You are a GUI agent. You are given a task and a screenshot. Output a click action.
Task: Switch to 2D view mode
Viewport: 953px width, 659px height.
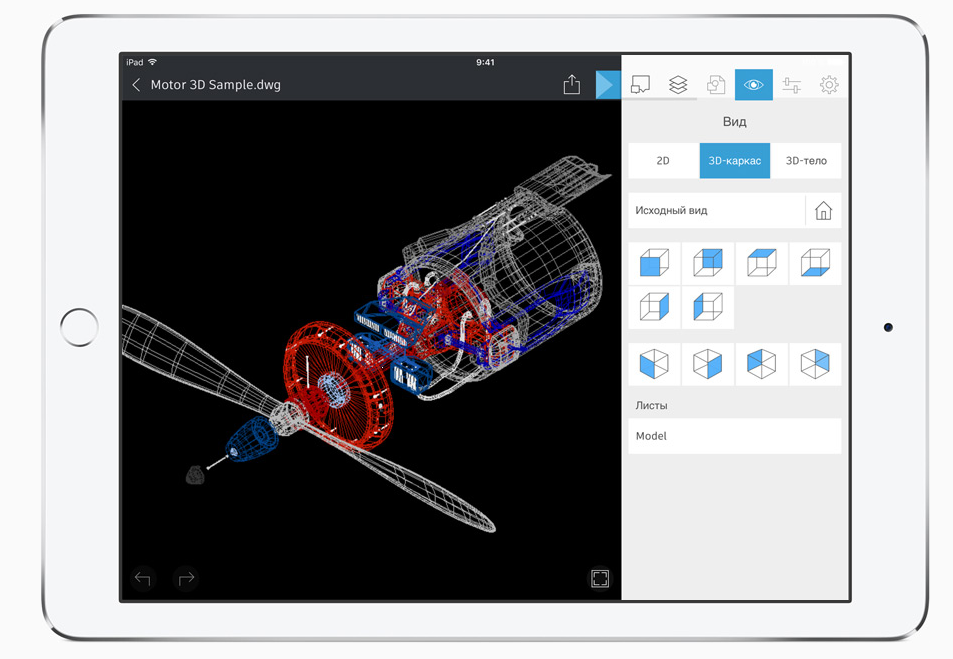tap(664, 160)
